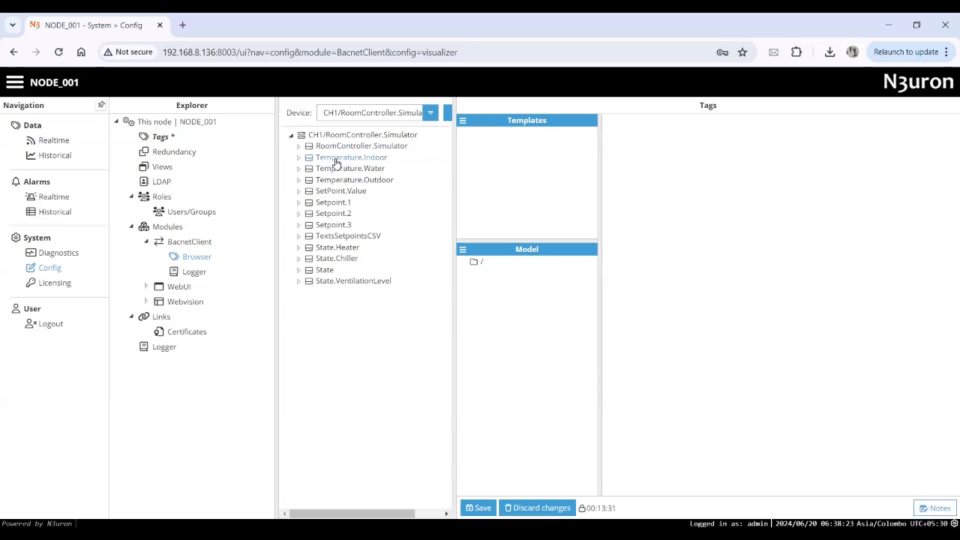The width and height of the screenshot is (960, 540).
Task: Open the hamburger menu beside NODE_001
Action: click(15, 82)
